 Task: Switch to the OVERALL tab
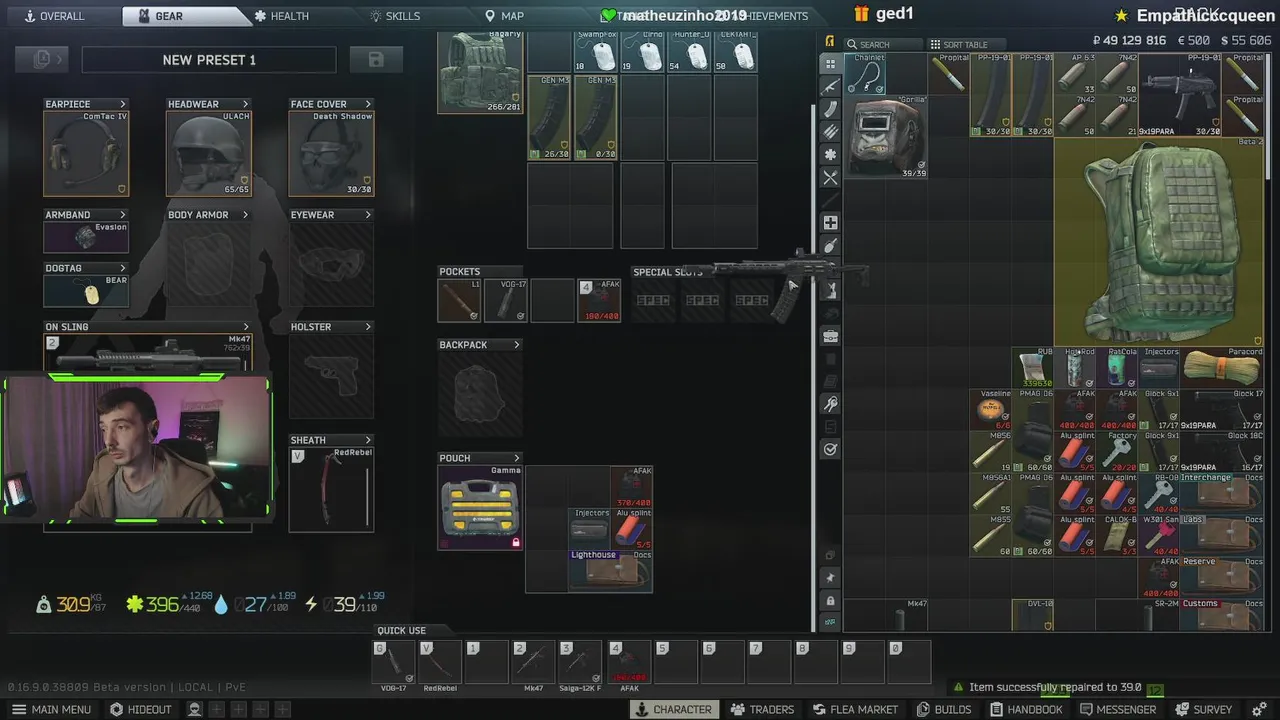(x=54, y=16)
